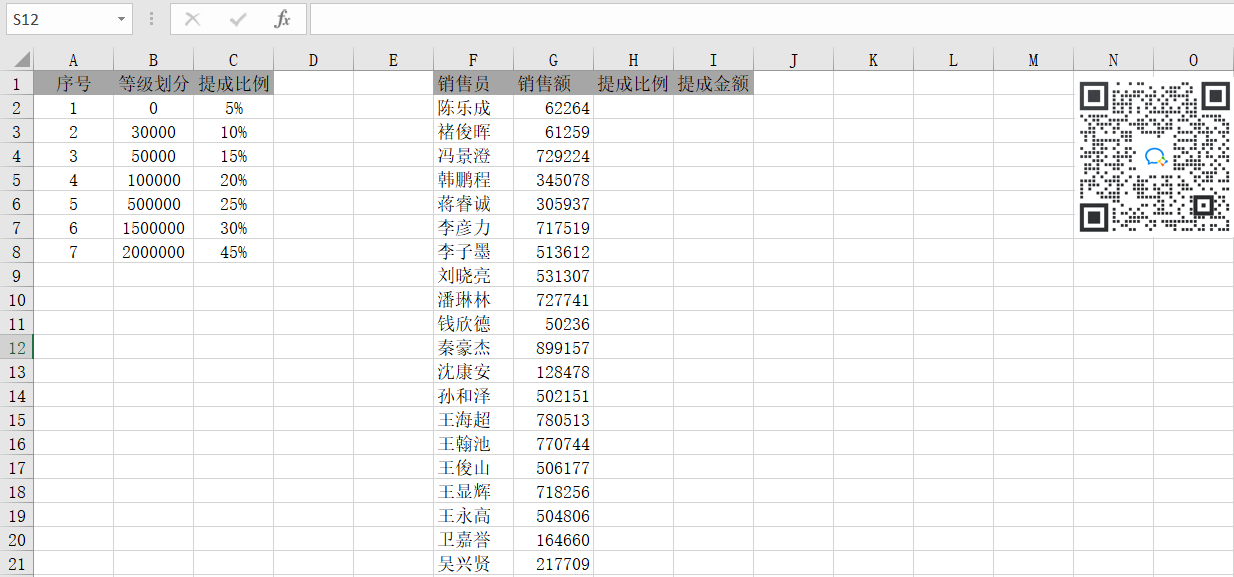
Task: Click sales amount cell 128478
Action: click(x=553, y=372)
